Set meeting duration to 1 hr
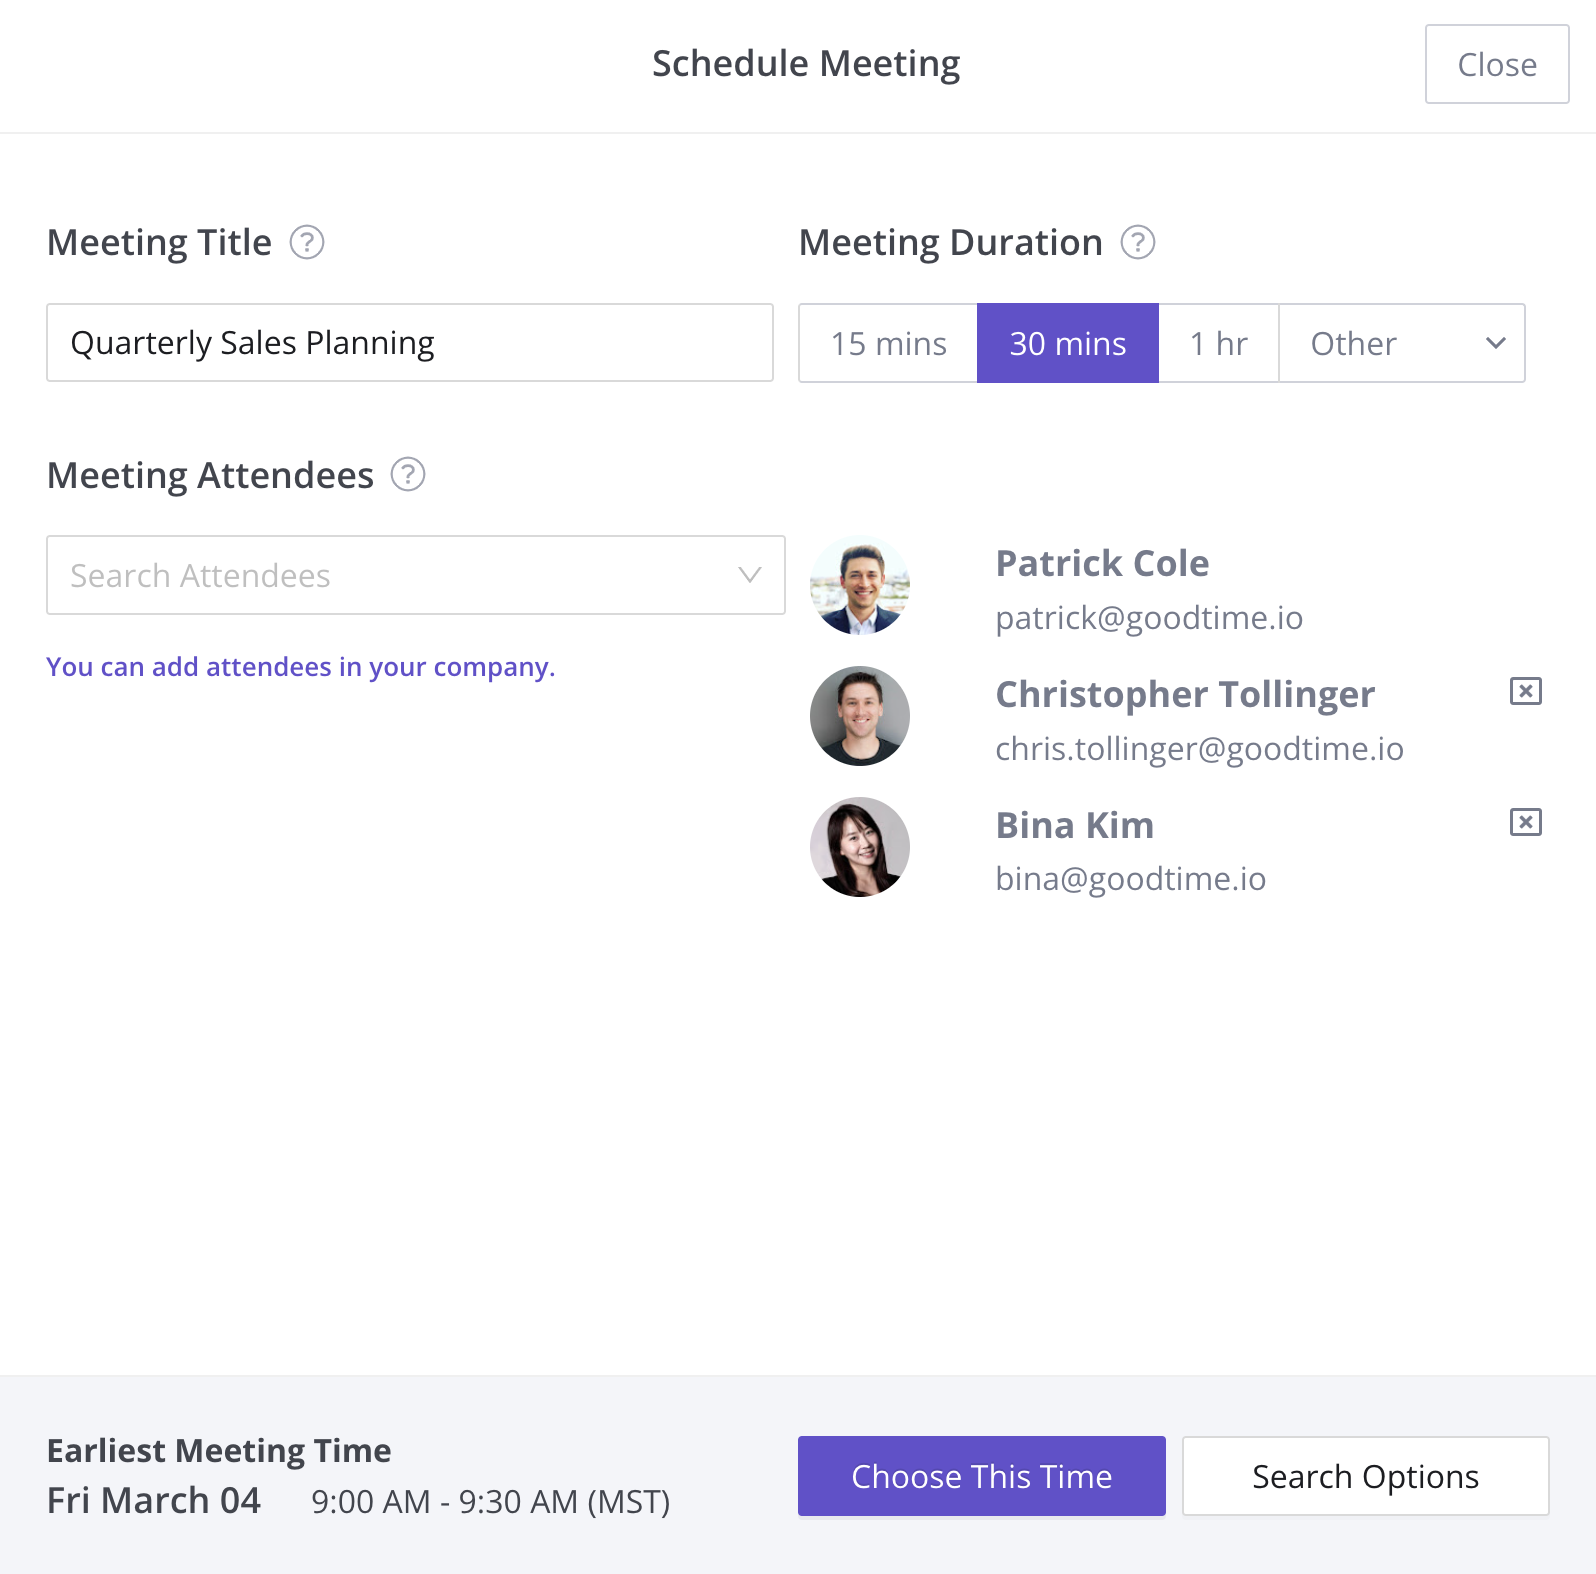Screen dimensions: 1596x1574 click(1218, 343)
